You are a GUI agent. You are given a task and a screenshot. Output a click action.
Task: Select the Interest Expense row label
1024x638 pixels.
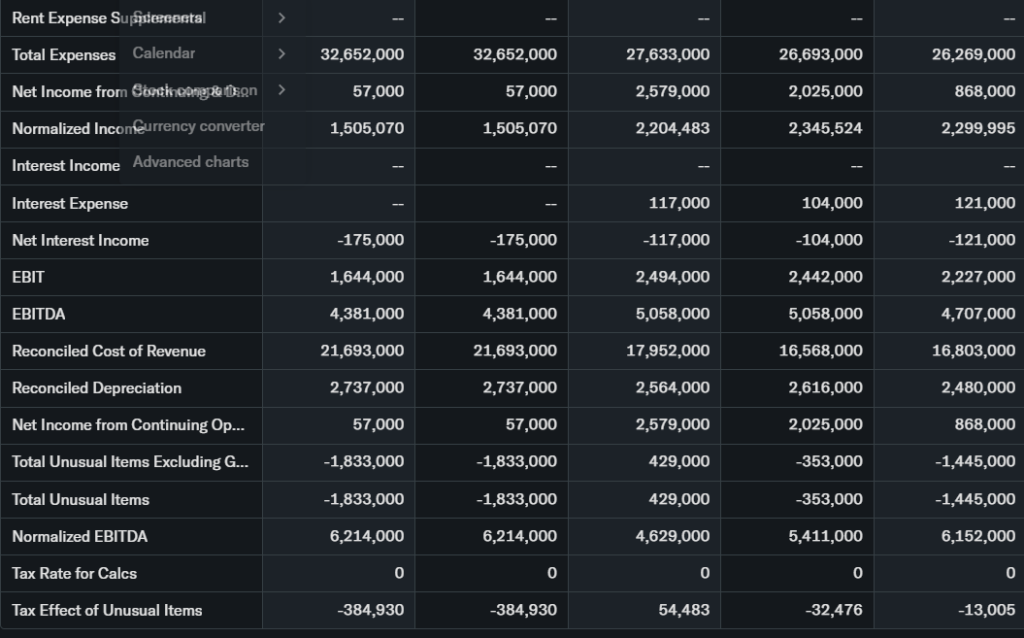[x=70, y=203]
